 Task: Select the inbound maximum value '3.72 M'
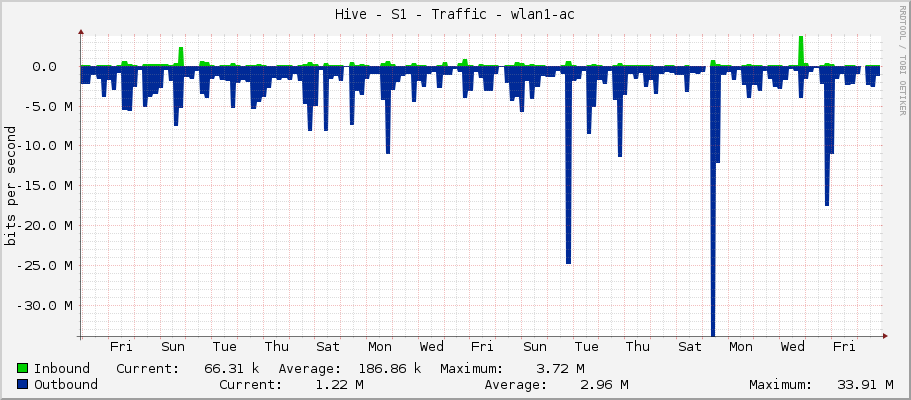click(x=561, y=369)
